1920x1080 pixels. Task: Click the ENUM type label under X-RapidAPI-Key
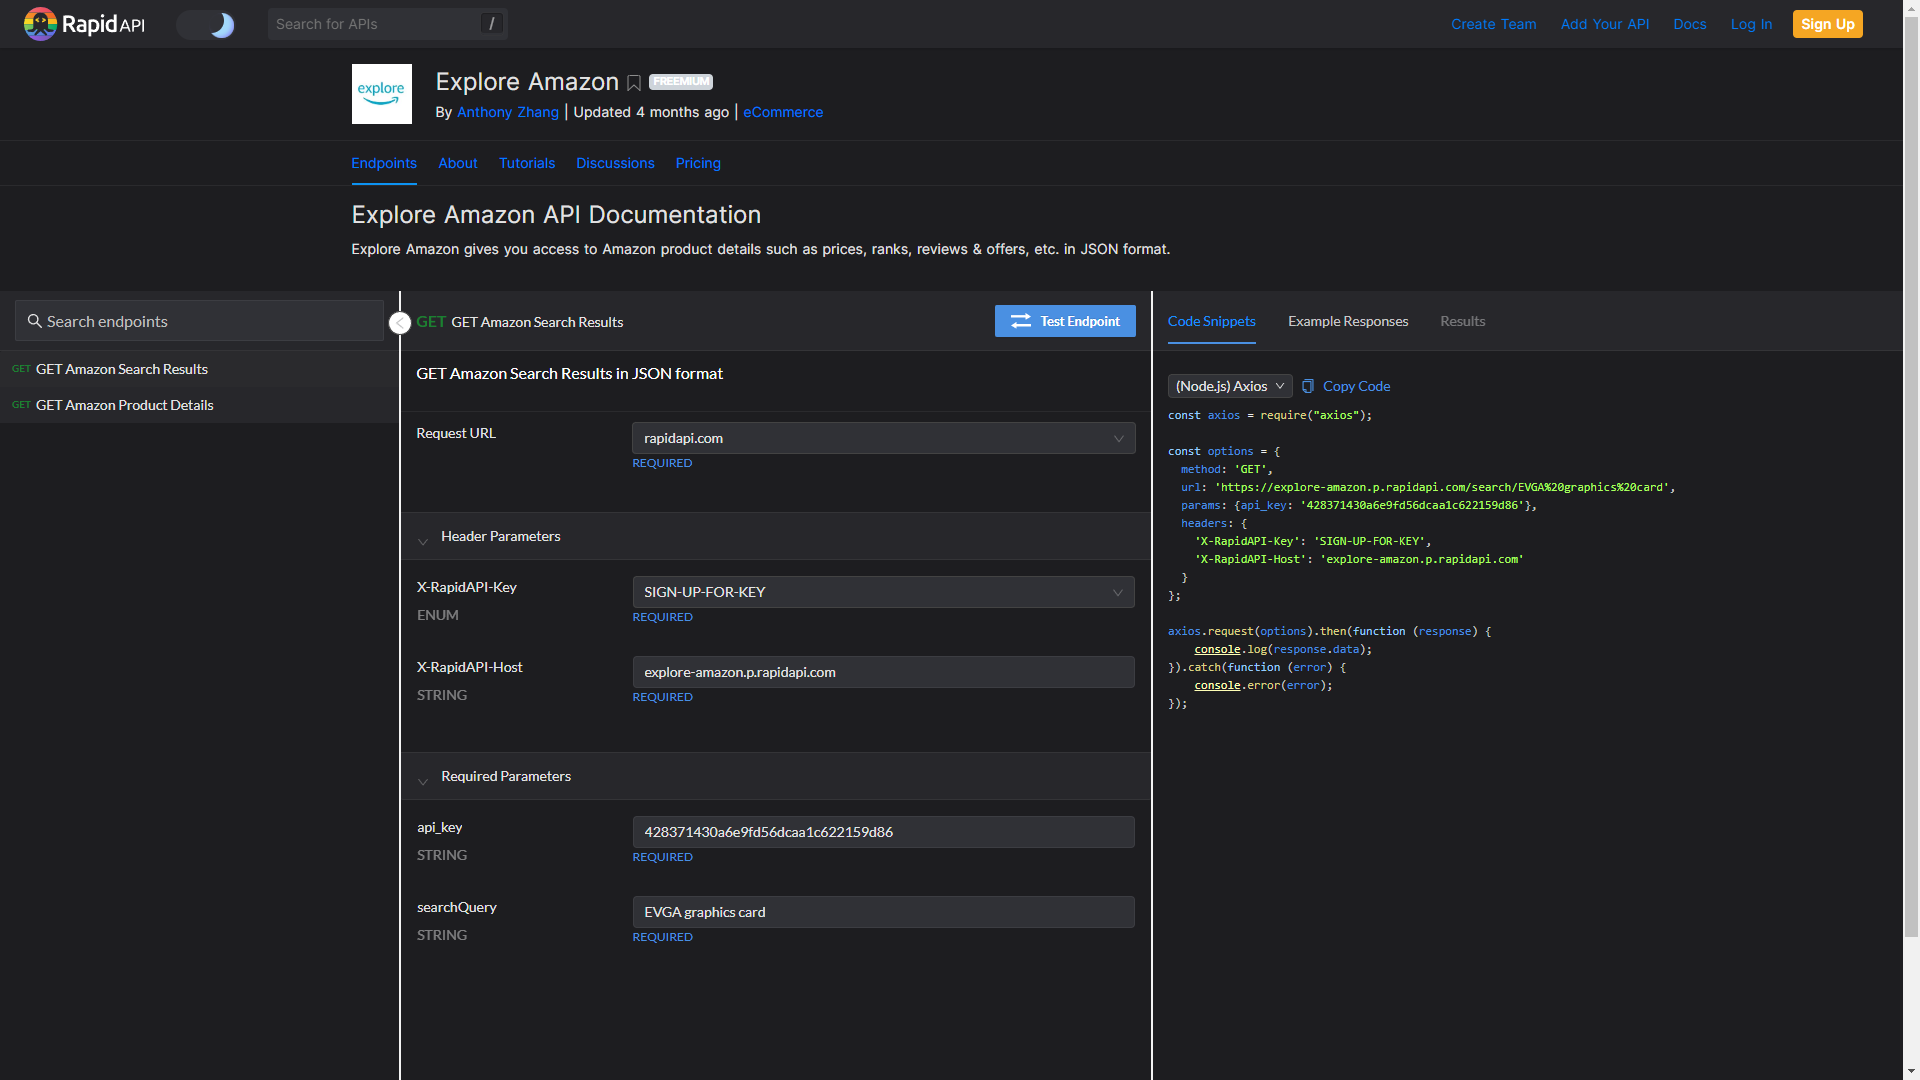(438, 615)
